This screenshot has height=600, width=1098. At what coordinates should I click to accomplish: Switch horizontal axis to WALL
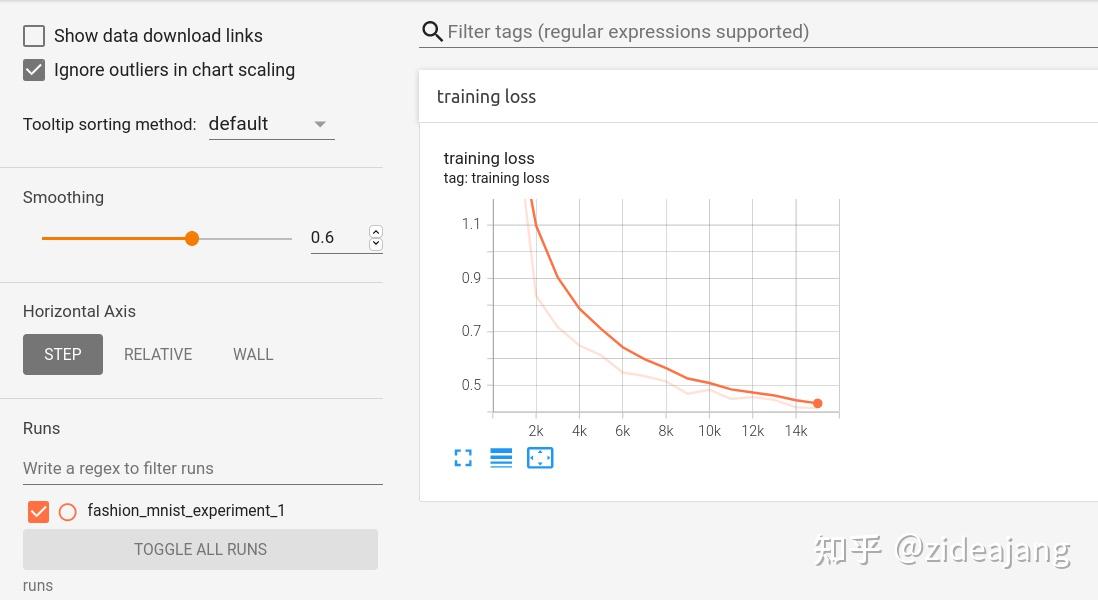pyautogui.click(x=253, y=355)
